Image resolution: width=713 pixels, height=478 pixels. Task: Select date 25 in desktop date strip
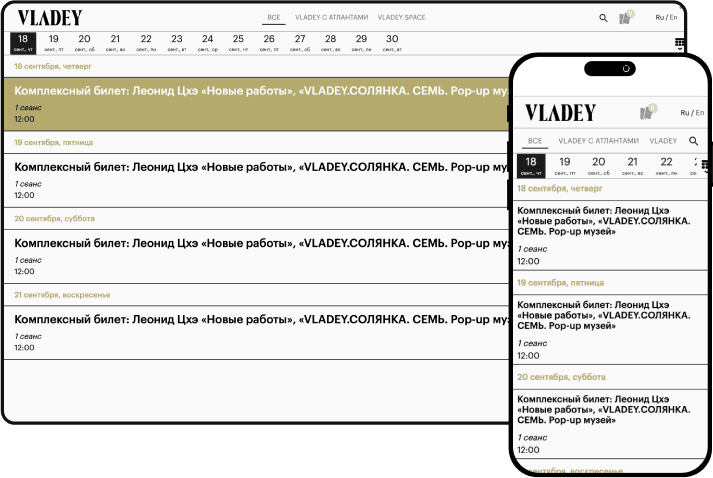pyautogui.click(x=238, y=42)
